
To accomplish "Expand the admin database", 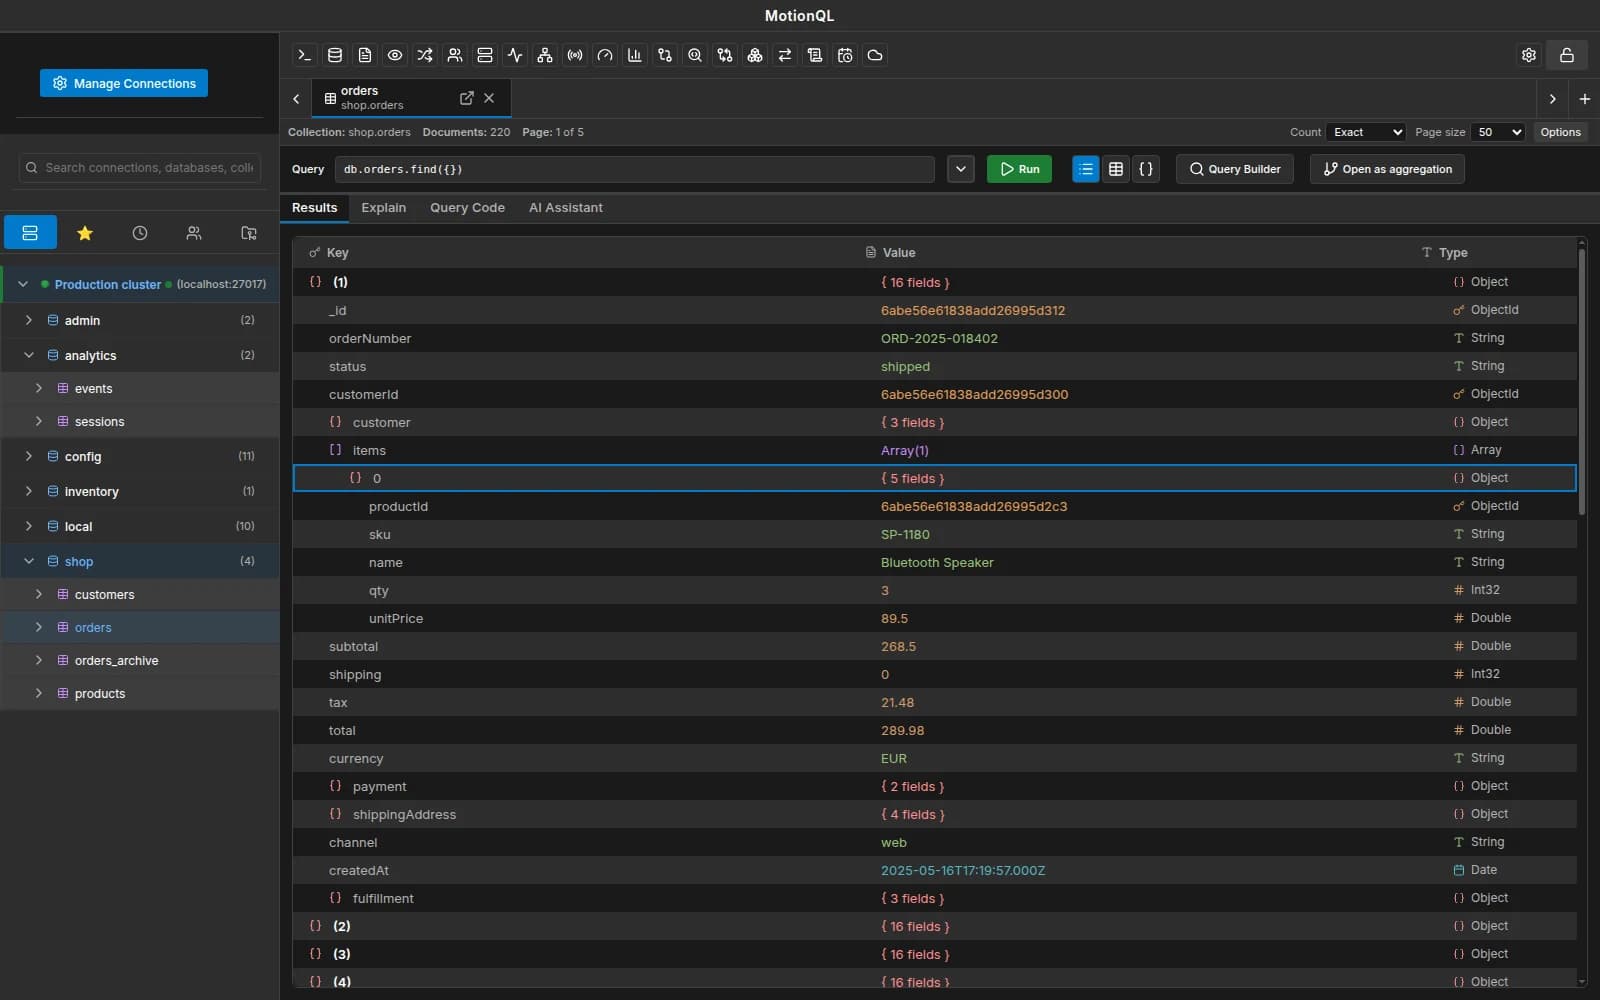I will pyautogui.click(x=29, y=320).
